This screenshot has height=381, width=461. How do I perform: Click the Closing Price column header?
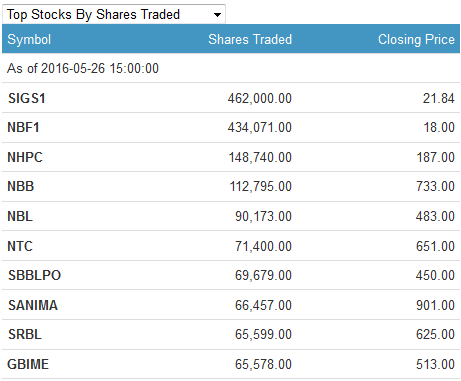coord(416,39)
